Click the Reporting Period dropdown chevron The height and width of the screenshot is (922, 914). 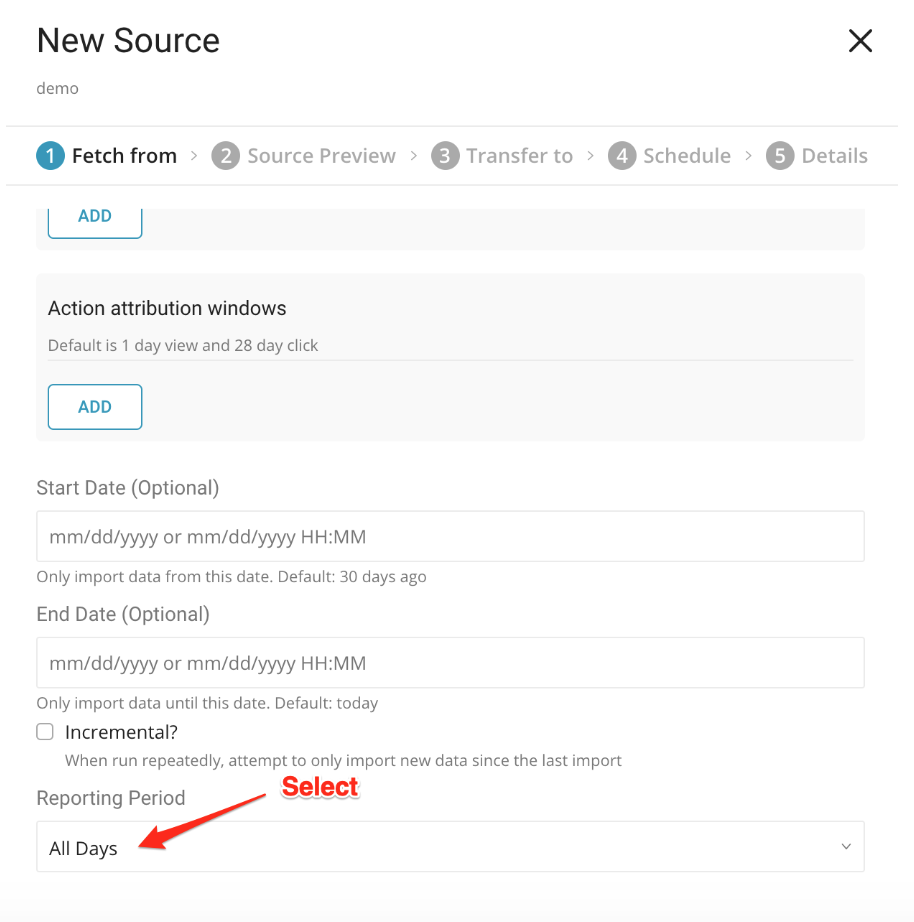(x=846, y=847)
